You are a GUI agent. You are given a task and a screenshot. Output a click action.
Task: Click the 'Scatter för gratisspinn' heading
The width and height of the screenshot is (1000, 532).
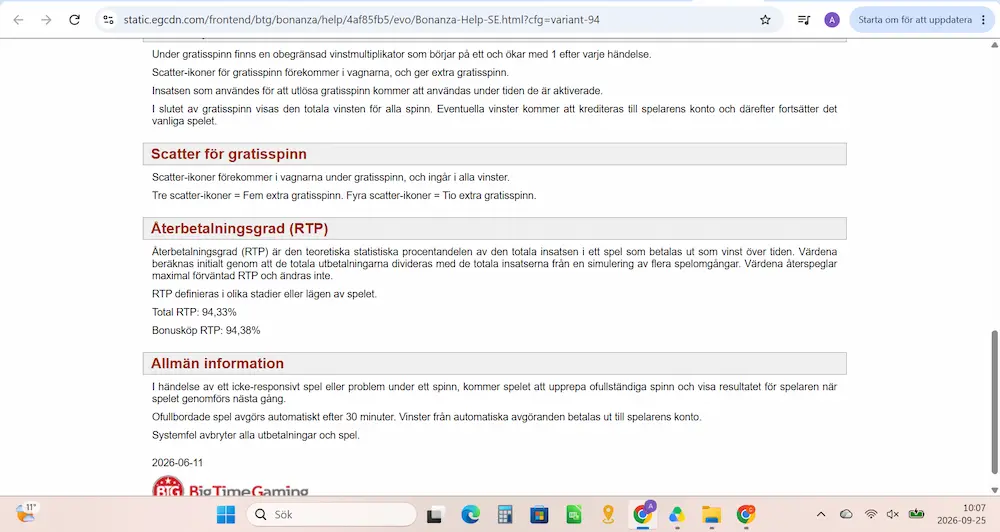click(228, 154)
